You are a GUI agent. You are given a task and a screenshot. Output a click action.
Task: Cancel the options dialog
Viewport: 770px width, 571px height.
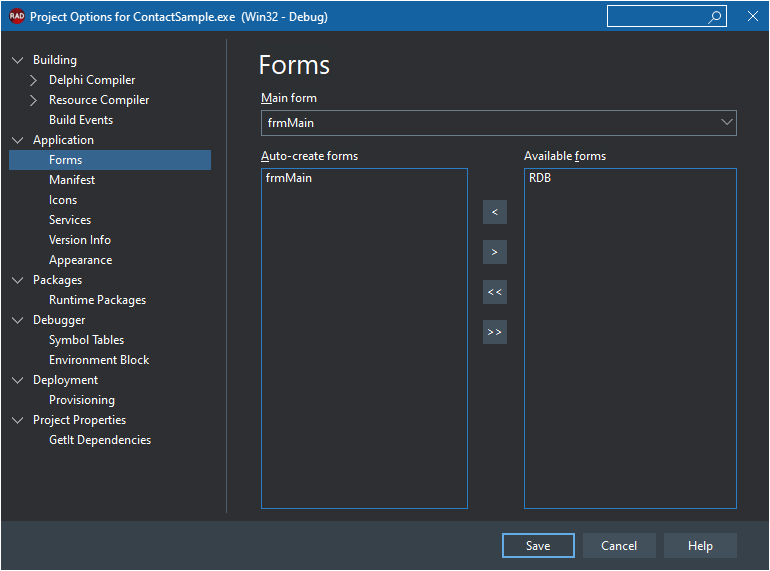point(619,545)
